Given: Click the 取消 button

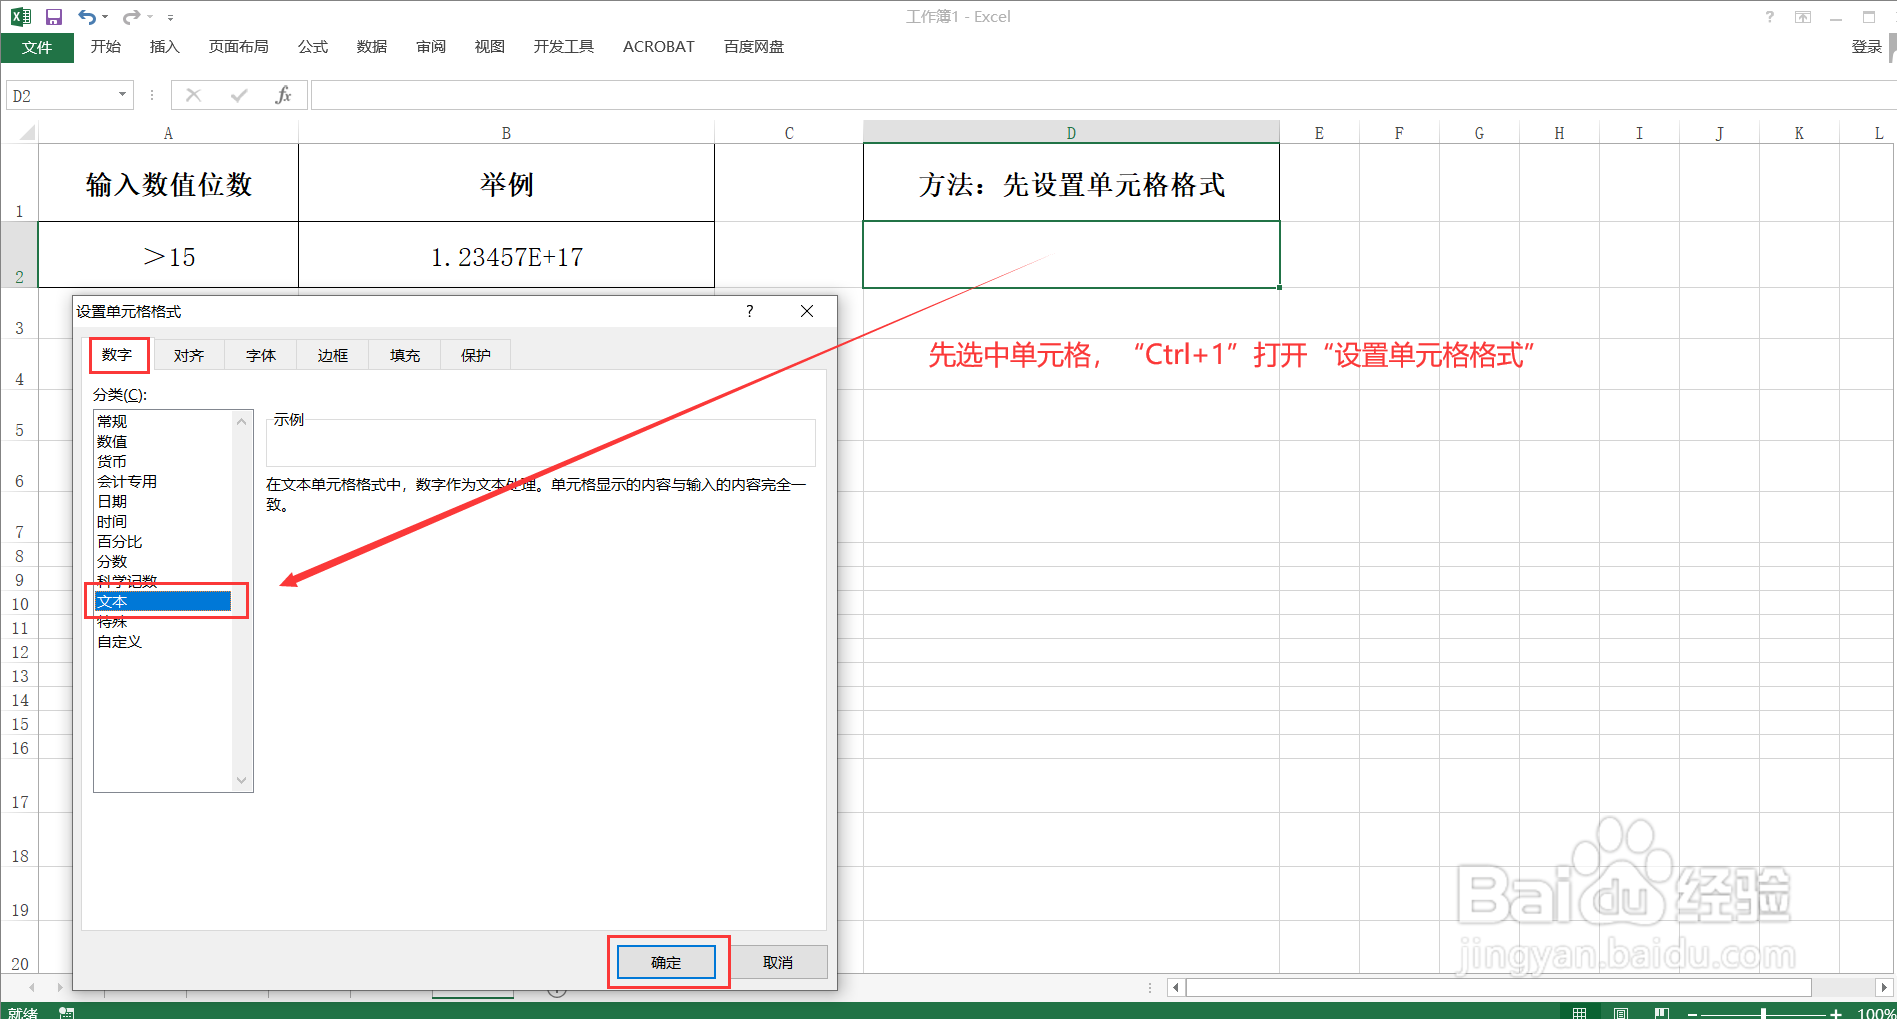Looking at the screenshot, I should [x=778, y=962].
